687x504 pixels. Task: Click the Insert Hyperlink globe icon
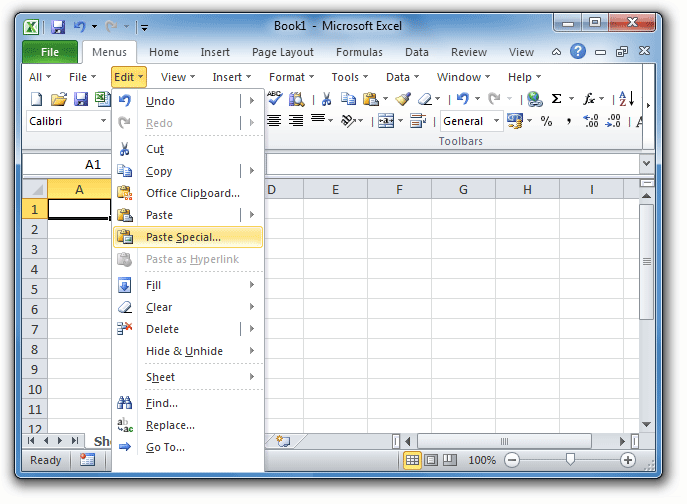(x=535, y=99)
